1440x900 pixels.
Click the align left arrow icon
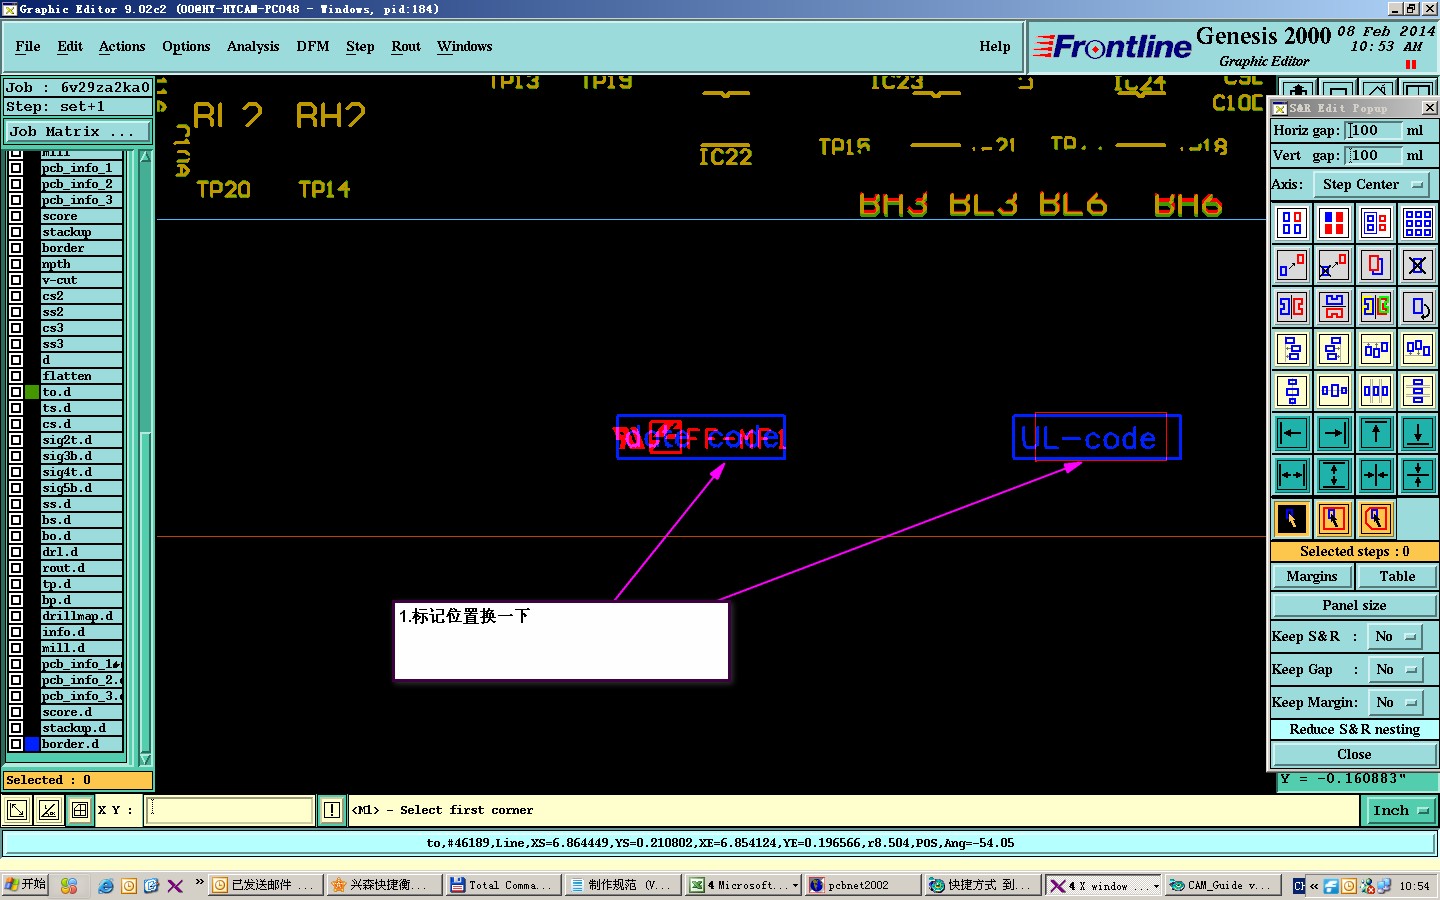pyautogui.click(x=1292, y=433)
